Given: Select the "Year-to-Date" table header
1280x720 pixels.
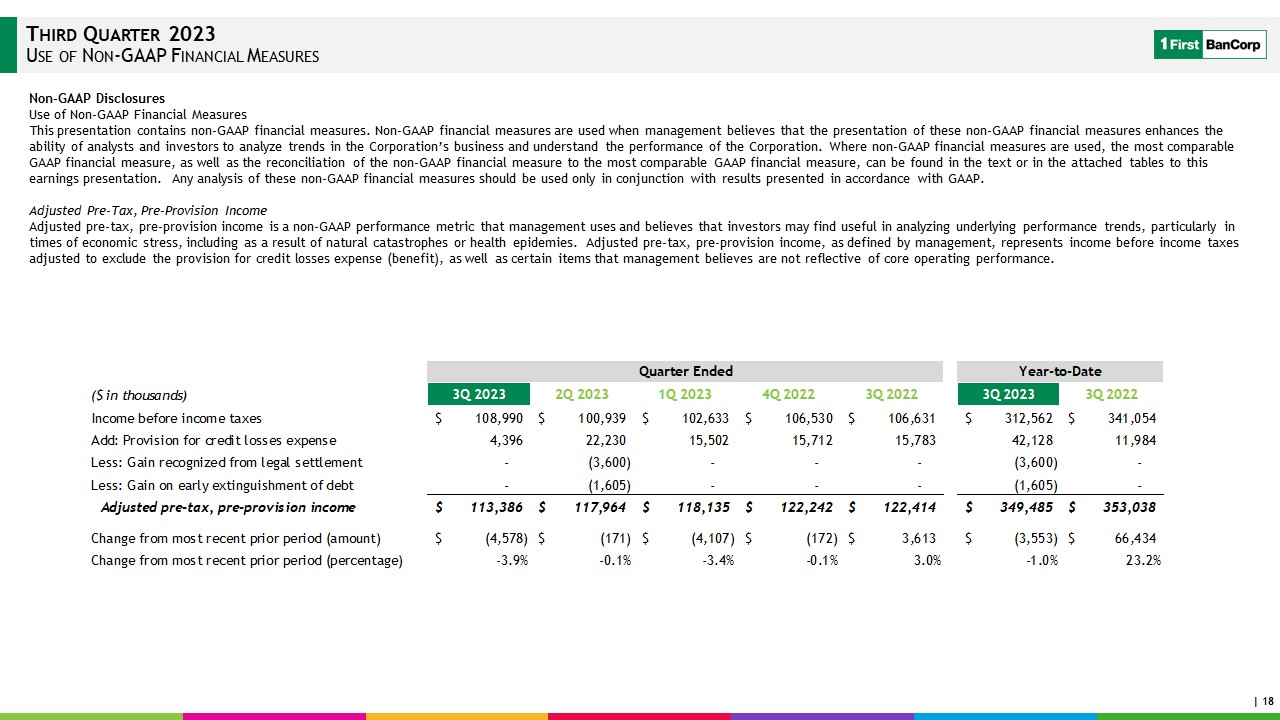Looking at the screenshot, I should point(1059,371).
